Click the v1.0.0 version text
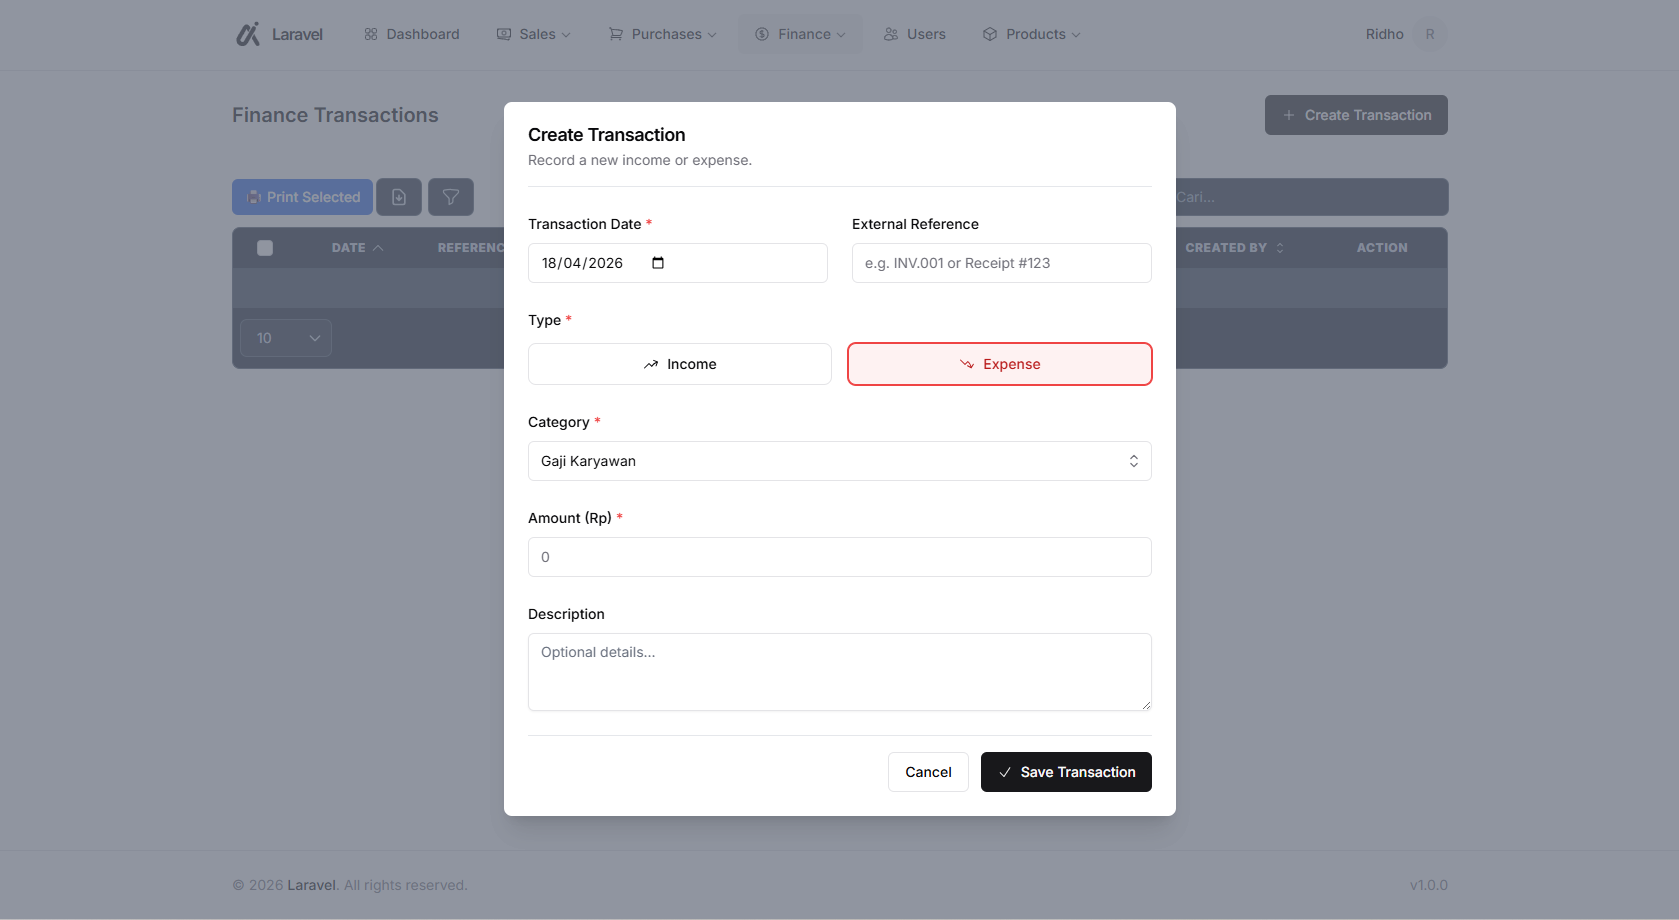The image size is (1679, 920). (x=1429, y=885)
